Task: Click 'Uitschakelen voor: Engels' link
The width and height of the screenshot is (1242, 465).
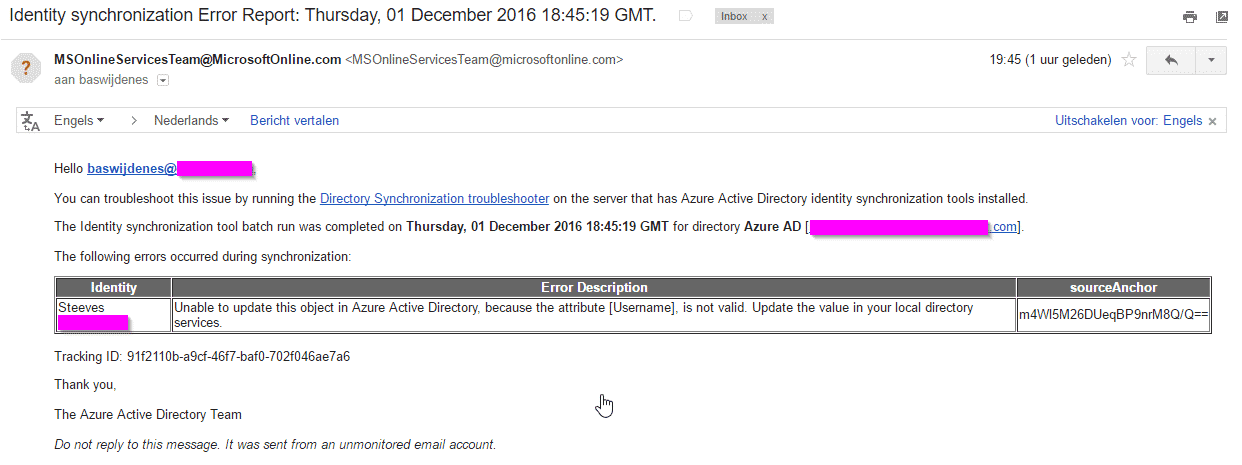Action: (x=1128, y=121)
